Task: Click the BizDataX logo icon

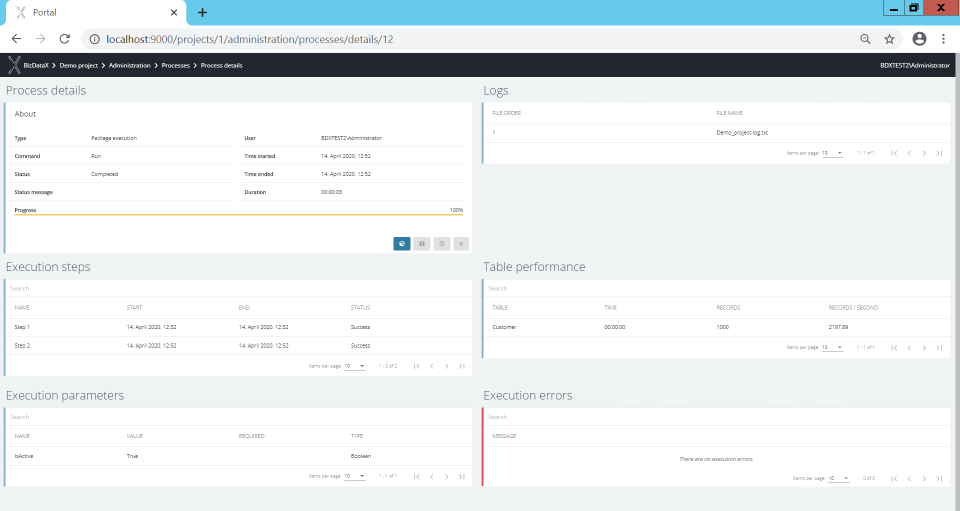Action: (x=14, y=65)
